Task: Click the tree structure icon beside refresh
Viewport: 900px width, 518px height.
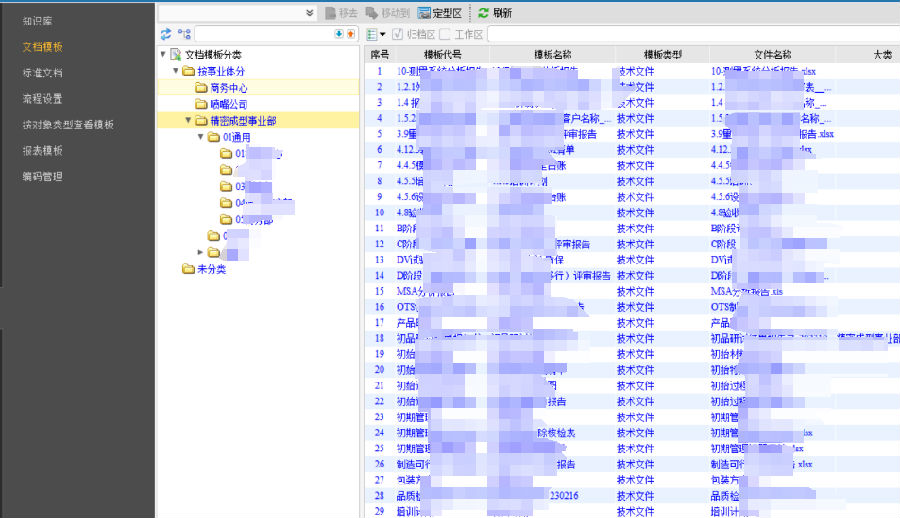Action: pos(184,34)
